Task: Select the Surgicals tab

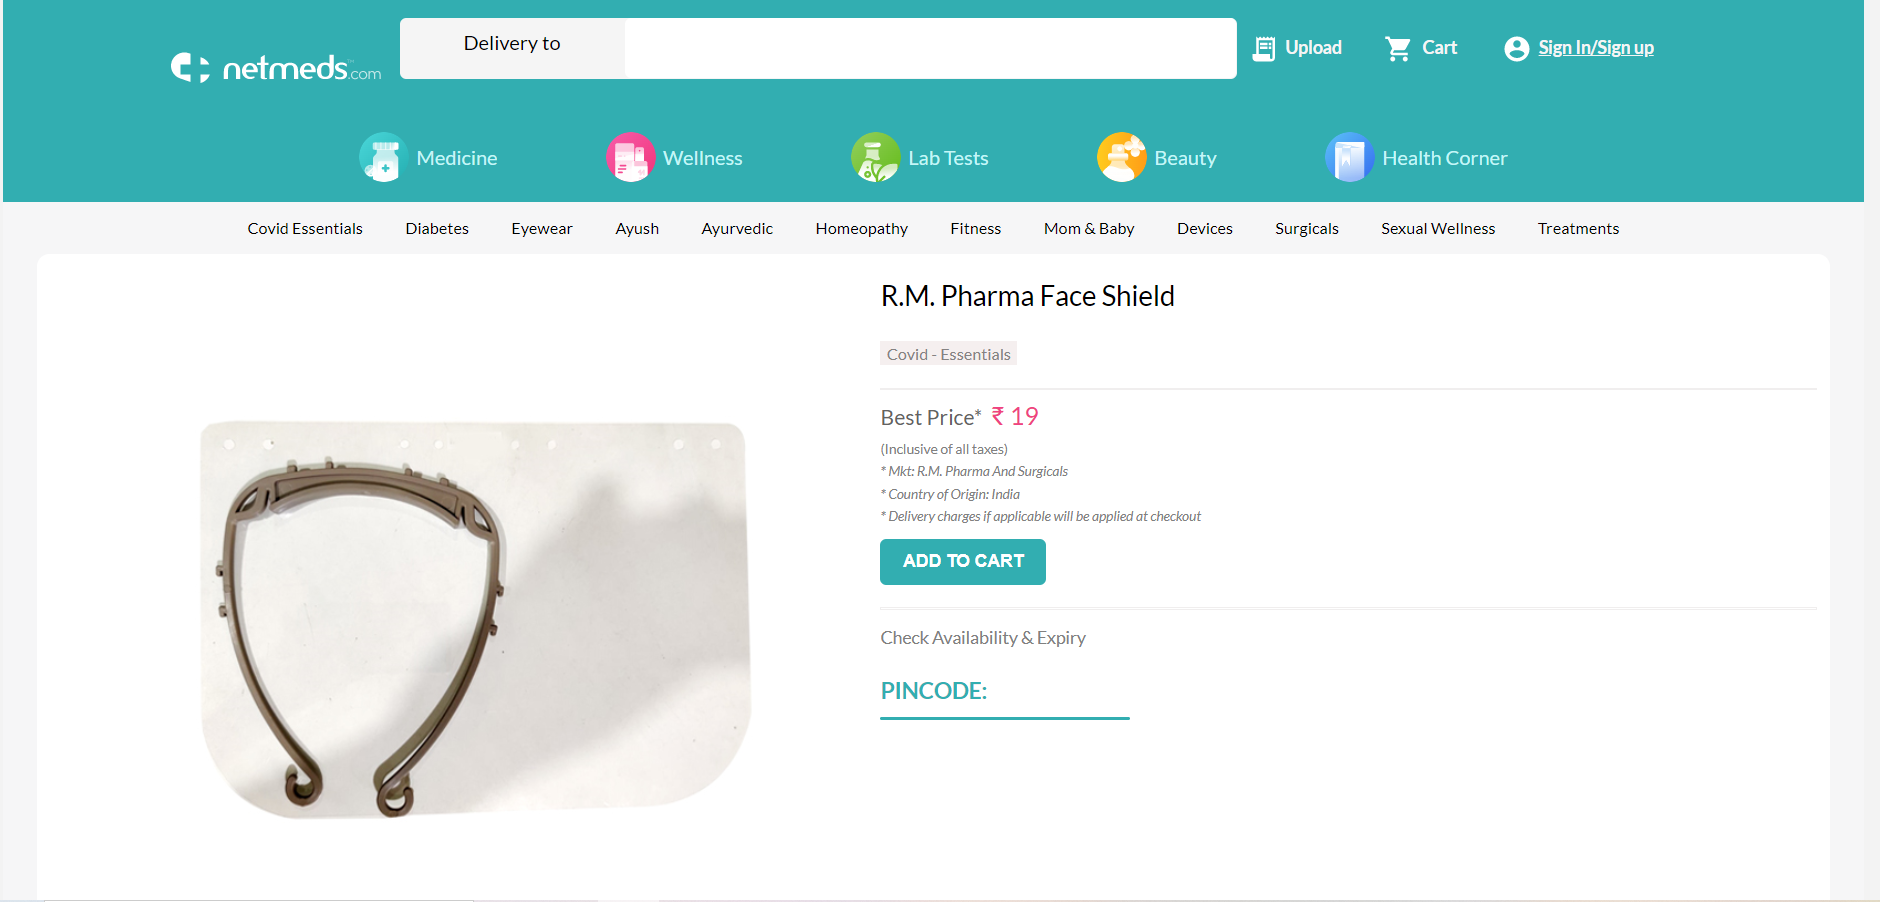Action: [1306, 228]
